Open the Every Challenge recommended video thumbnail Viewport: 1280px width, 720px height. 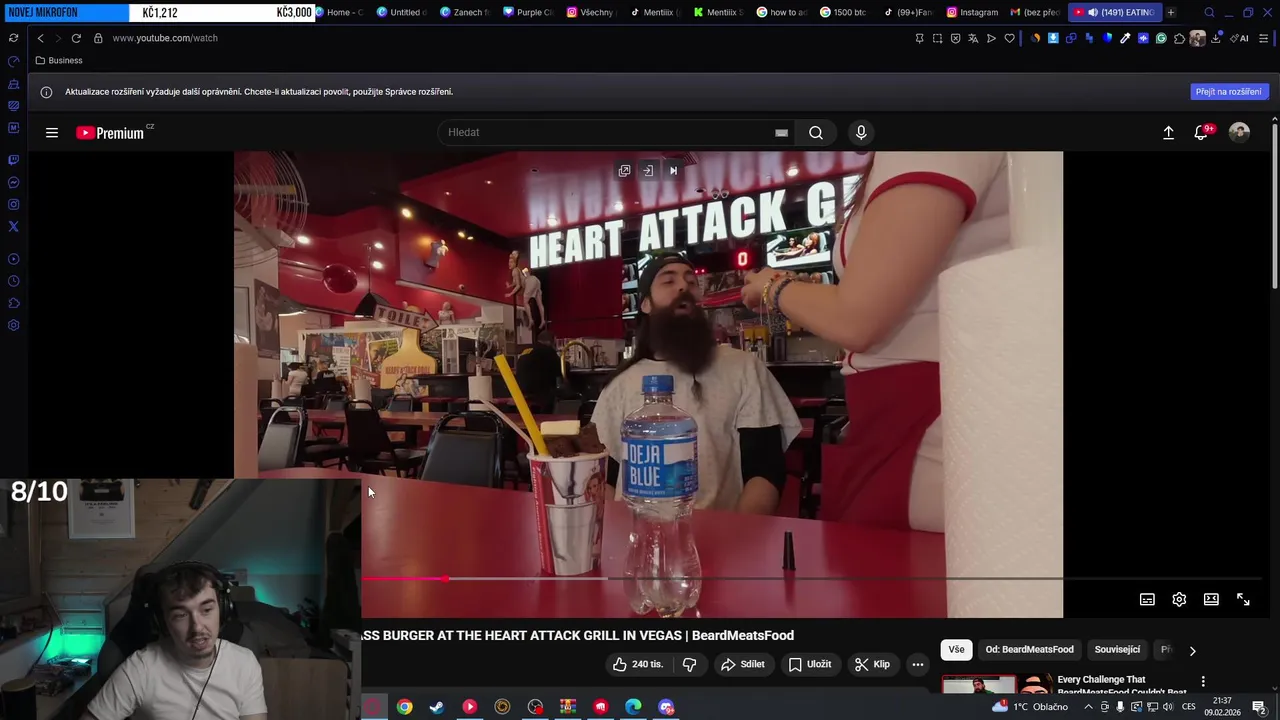click(x=996, y=686)
